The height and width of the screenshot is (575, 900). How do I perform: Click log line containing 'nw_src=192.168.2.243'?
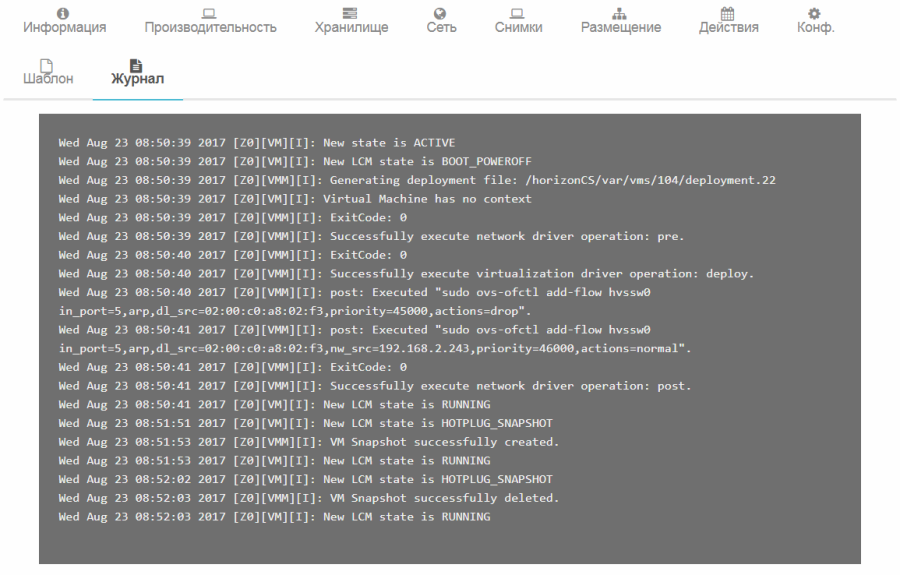click(375, 339)
